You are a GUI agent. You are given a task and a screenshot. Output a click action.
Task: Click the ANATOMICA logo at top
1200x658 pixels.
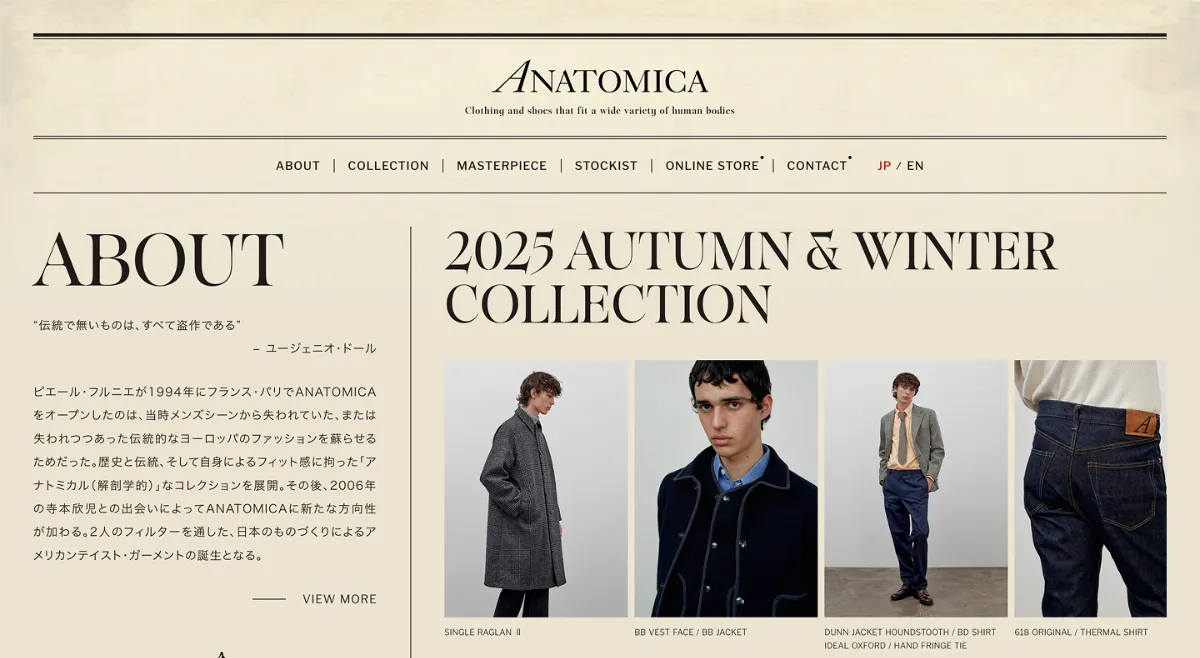pyautogui.click(x=600, y=78)
